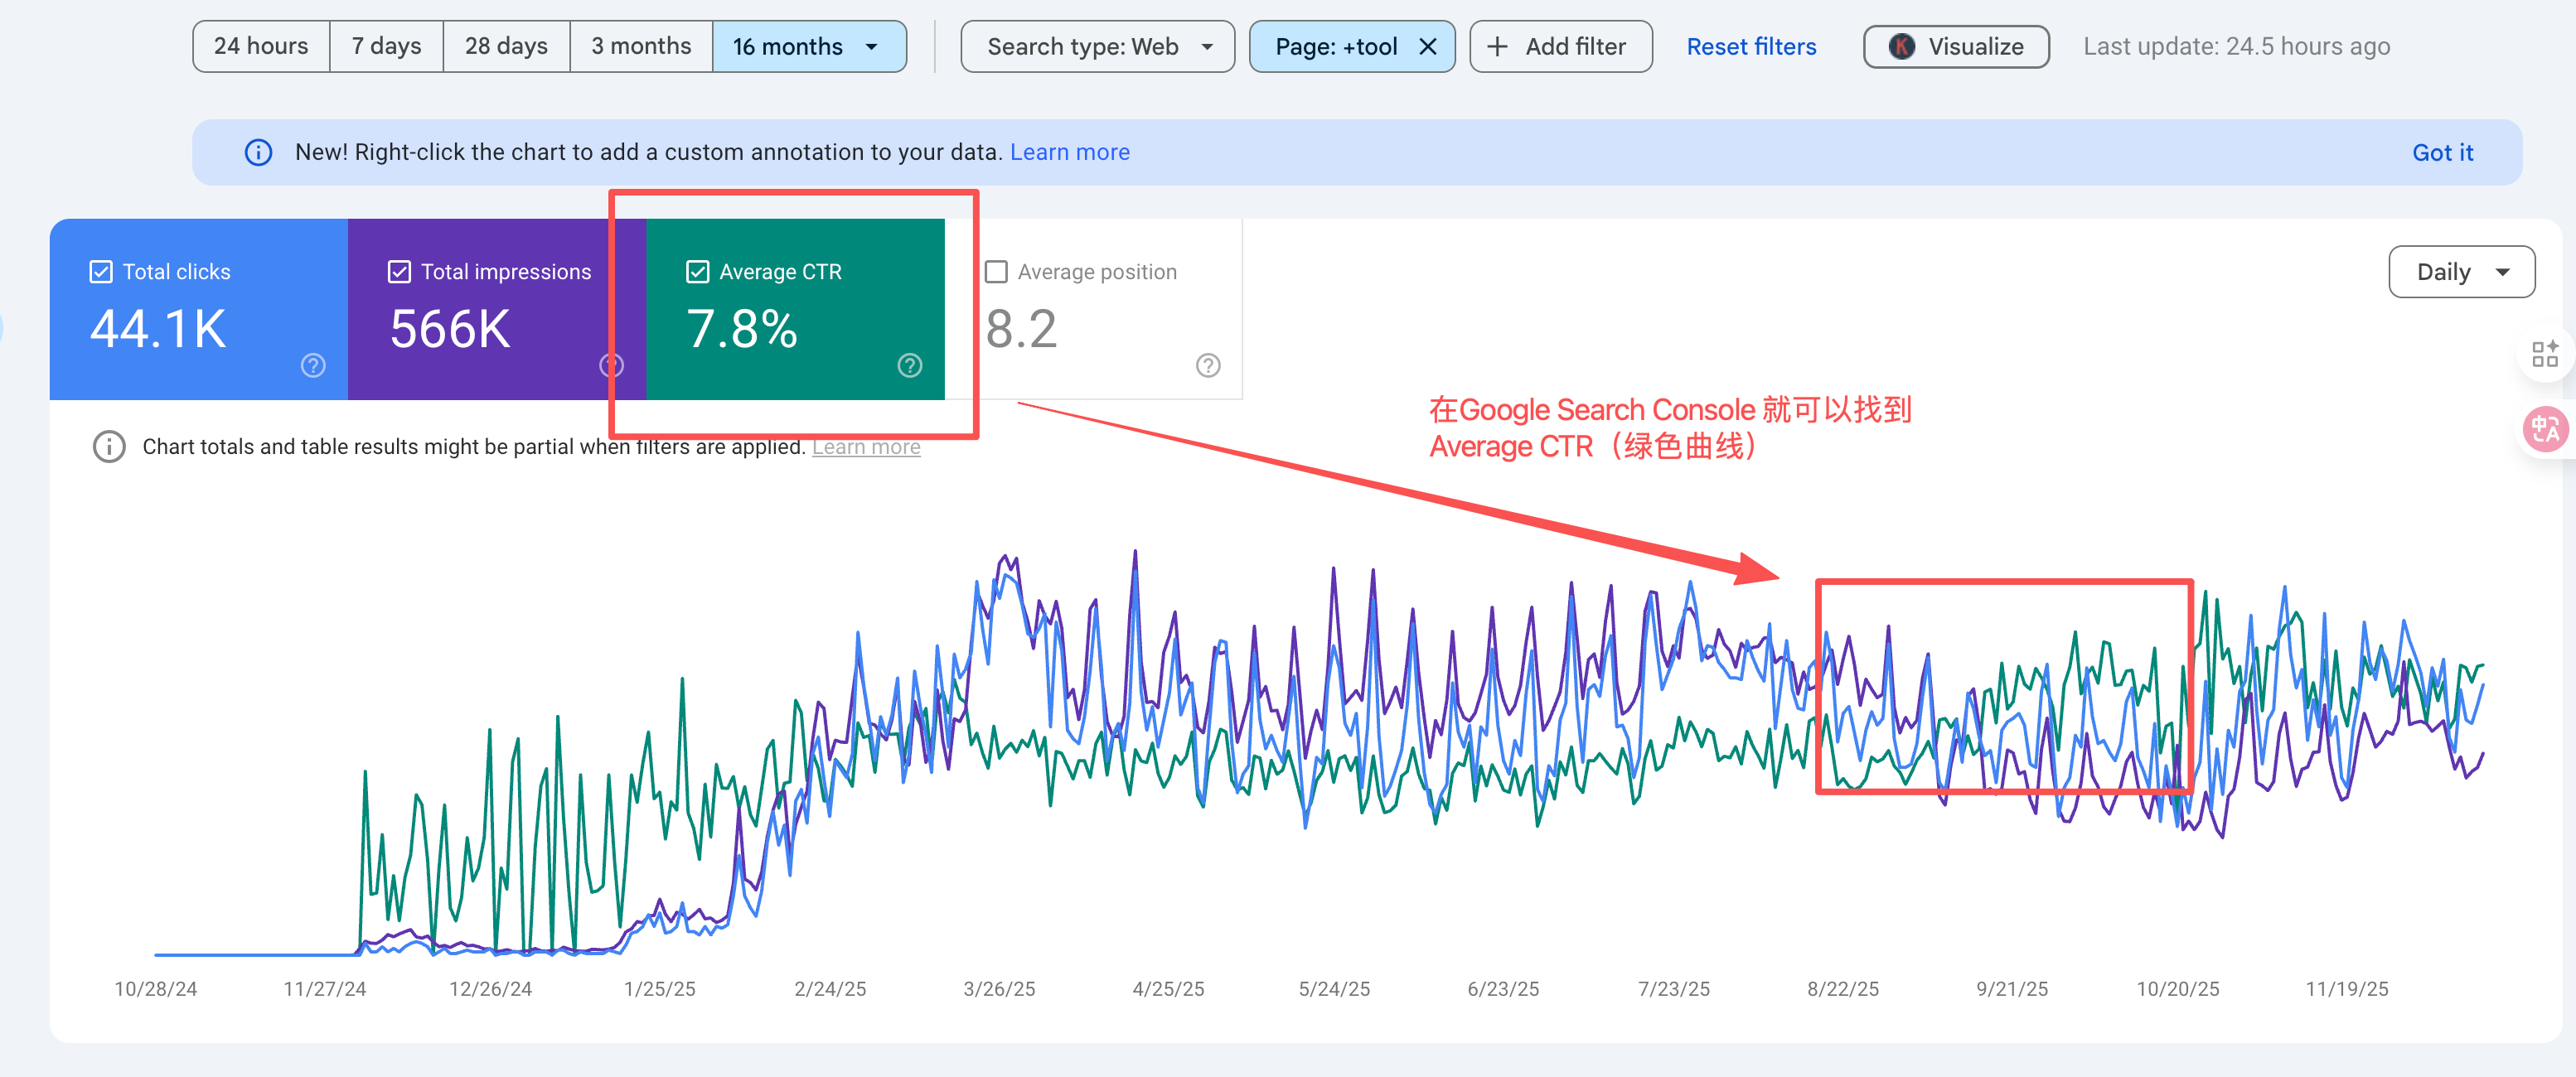Image resolution: width=2576 pixels, height=1077 pixels.
Task: Click the 7/23/25 date label on chart axis
Action: pyautogui.click(x=1674, y=989)
